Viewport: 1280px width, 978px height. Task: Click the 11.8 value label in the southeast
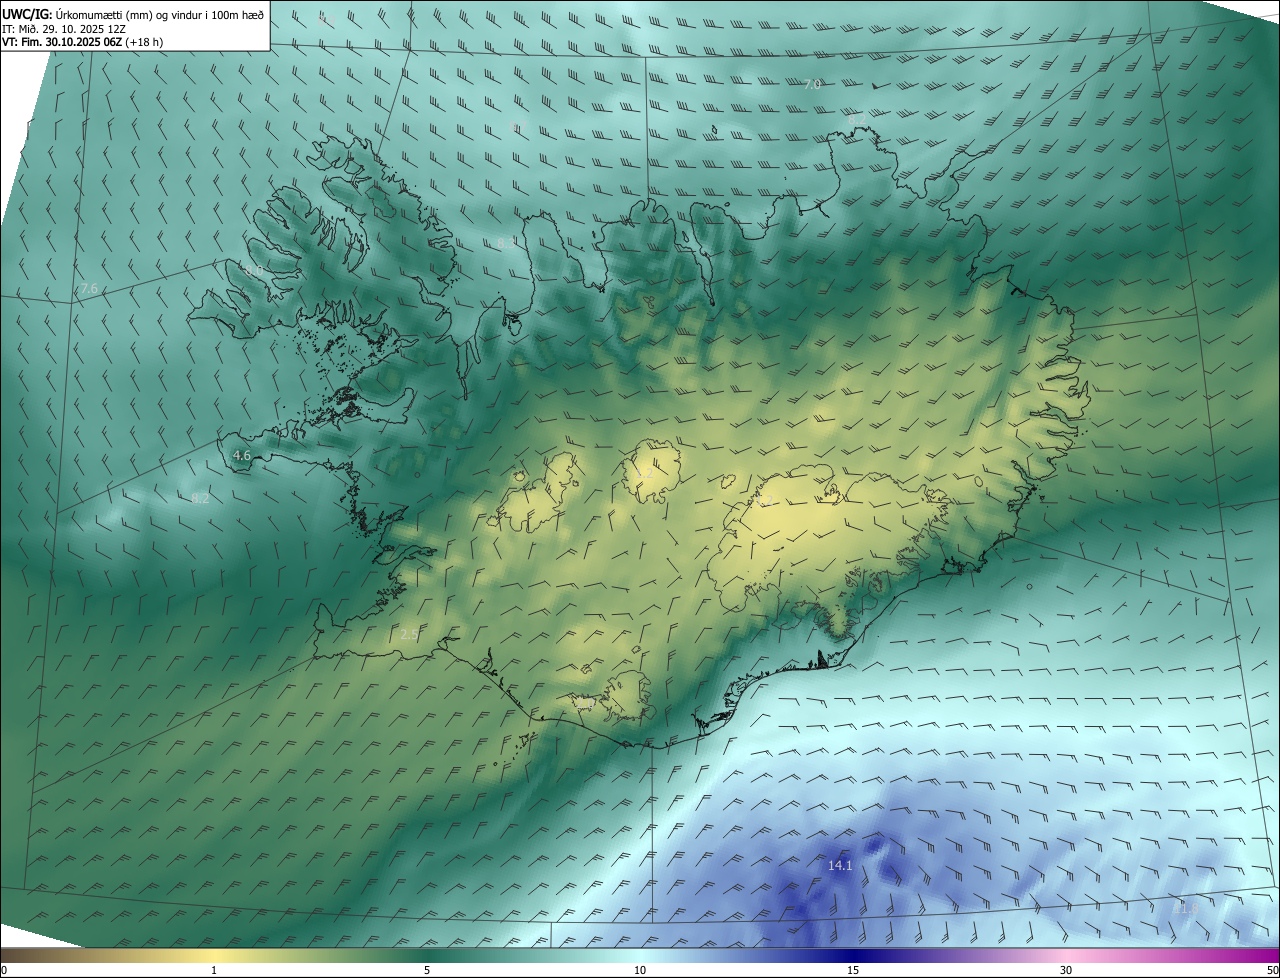click(x=1184, y=908)
